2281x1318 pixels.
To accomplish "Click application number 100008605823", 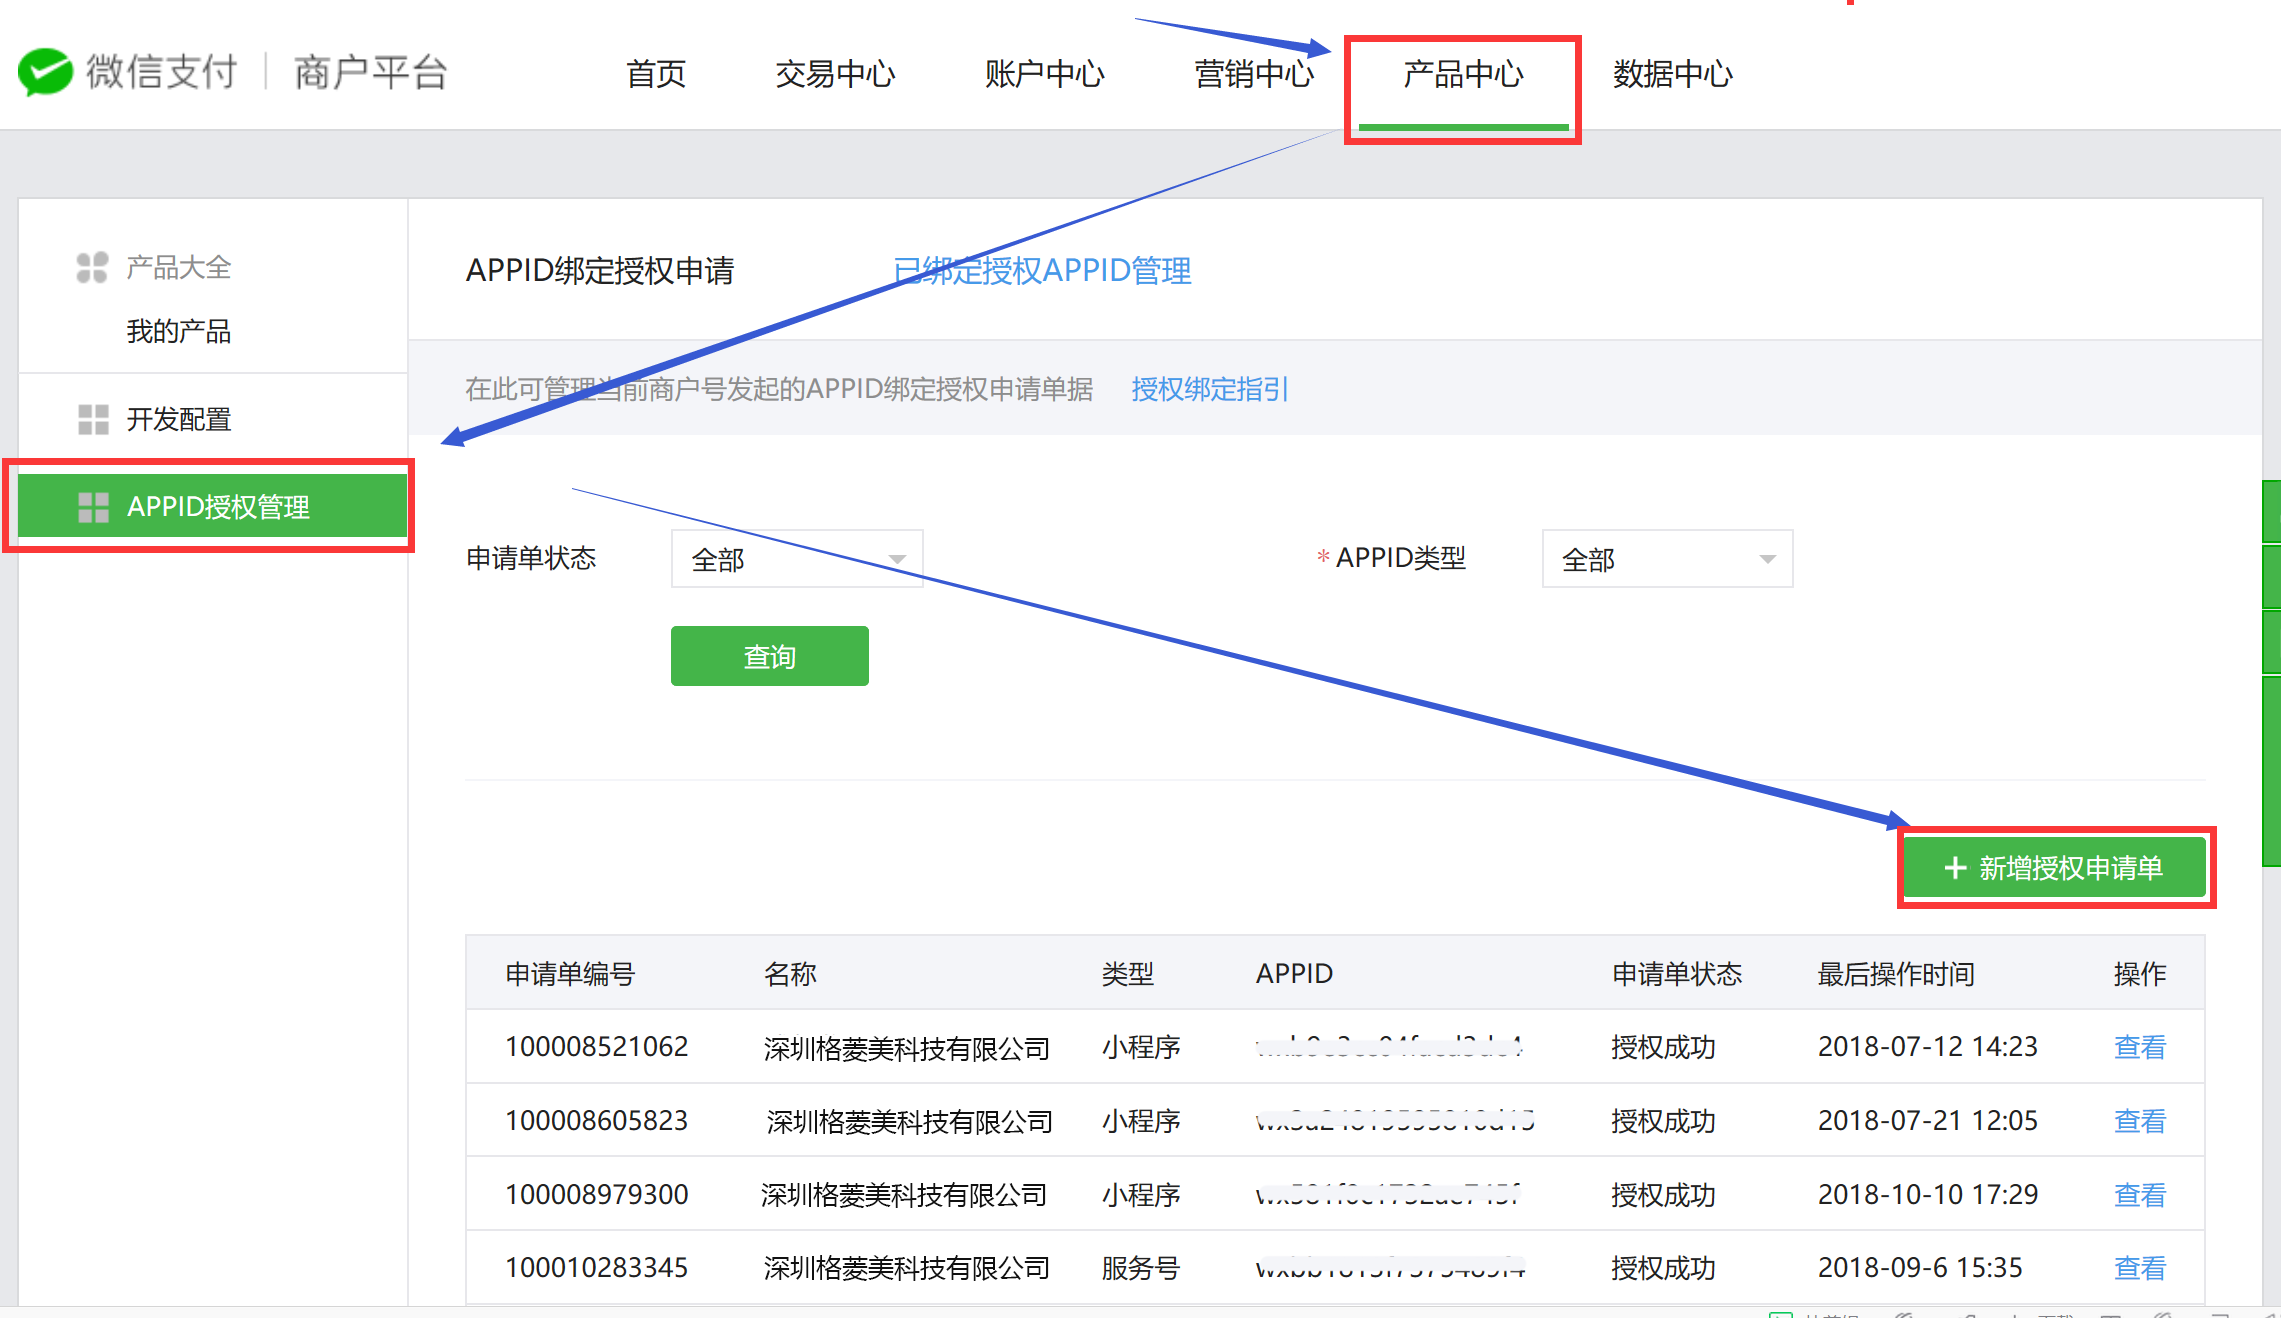I will (597, 1121).
